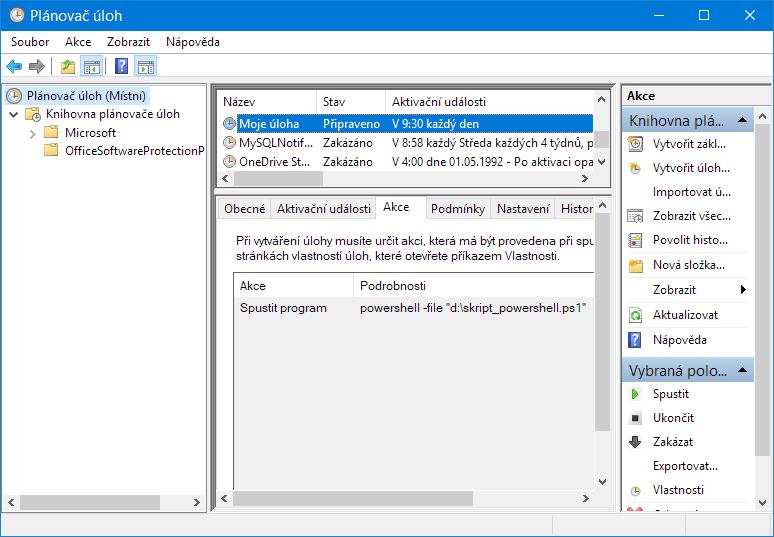The image size is (774, 537).
Task: Toggle the console tree pane toolbar icon
Action: click(92, 67)
